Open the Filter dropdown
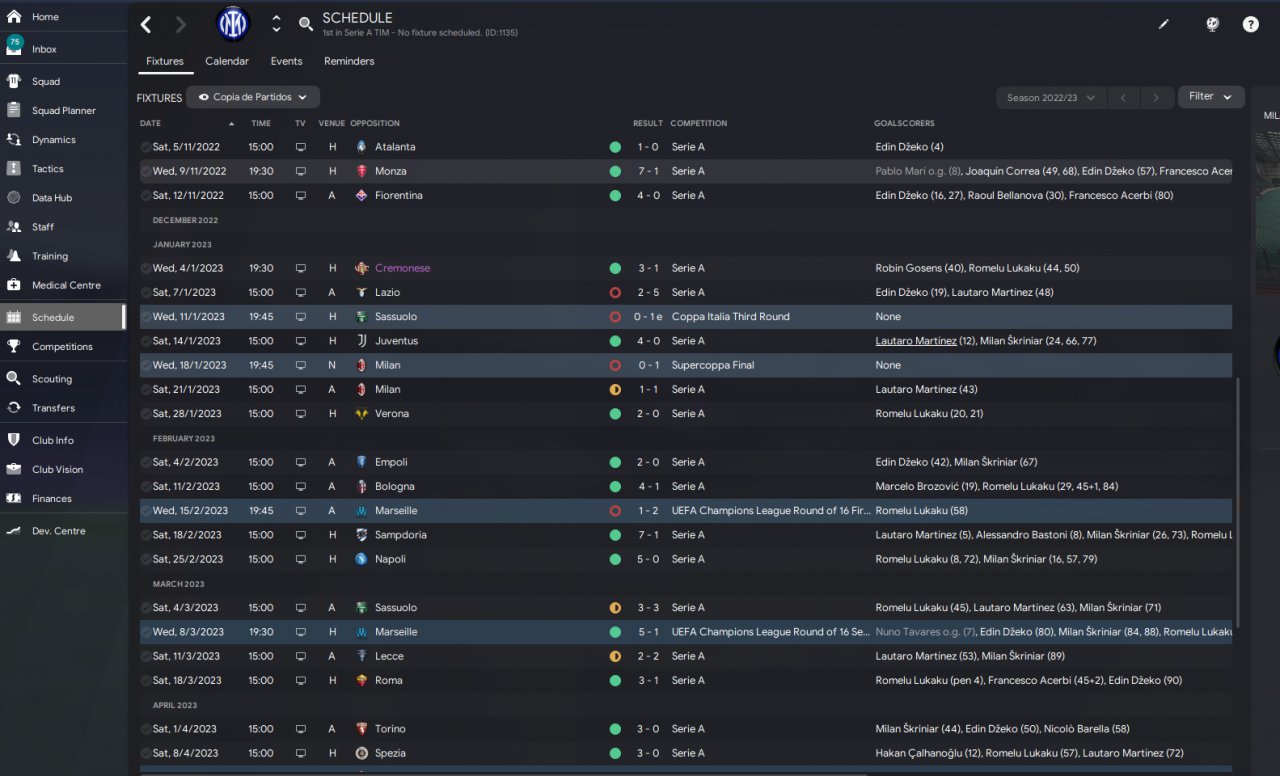Viewport: 1280px width, 776px height. (x=1211, y=97)
